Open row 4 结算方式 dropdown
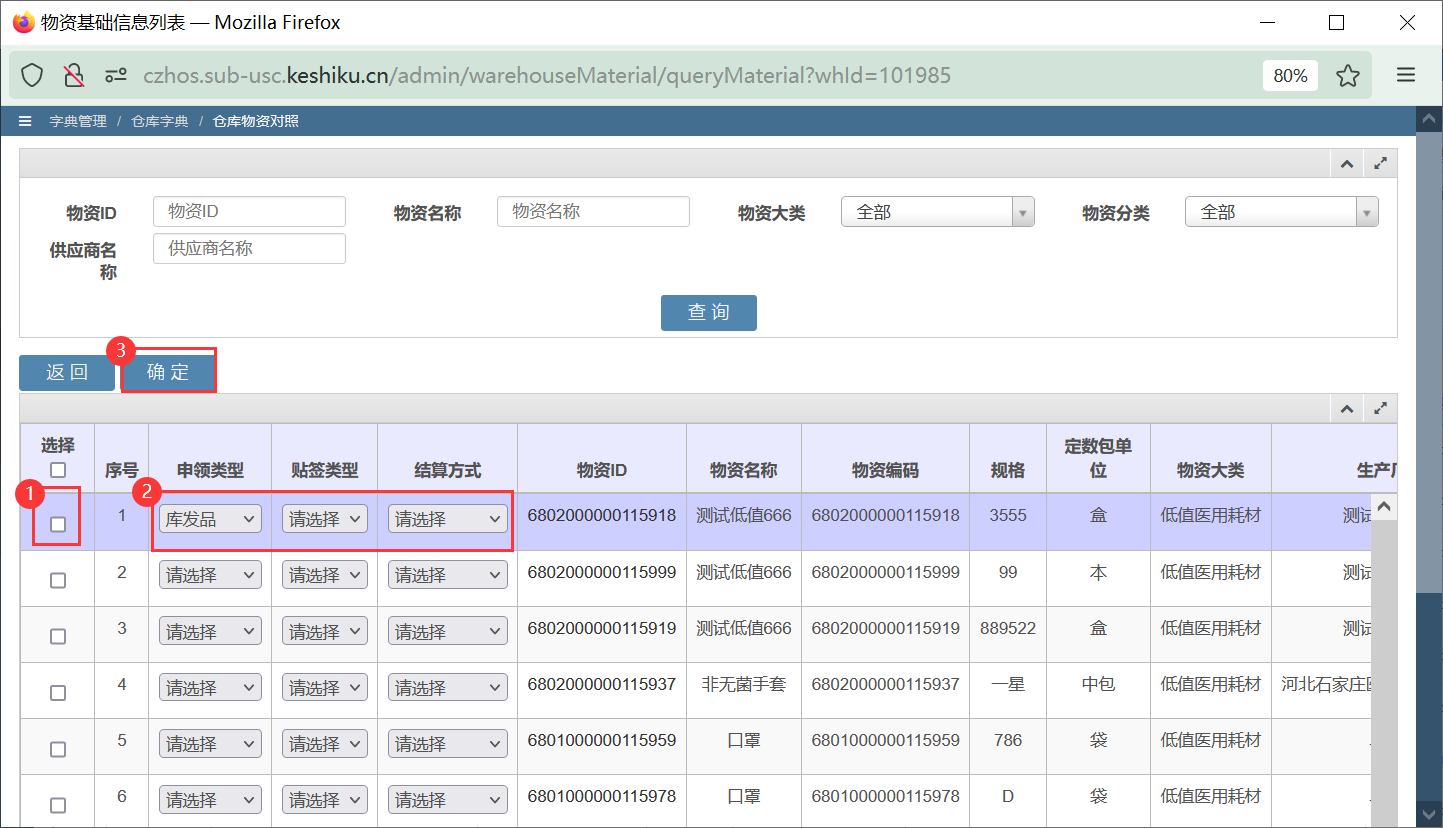 click(x=448, y=688)
